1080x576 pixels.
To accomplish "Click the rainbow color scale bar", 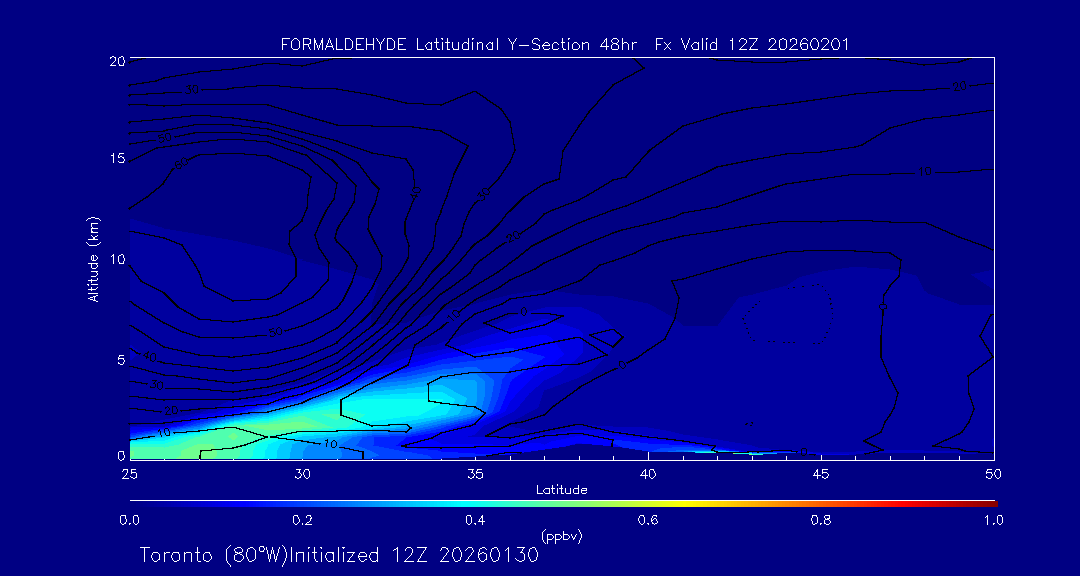I will (x=563, y=504).
